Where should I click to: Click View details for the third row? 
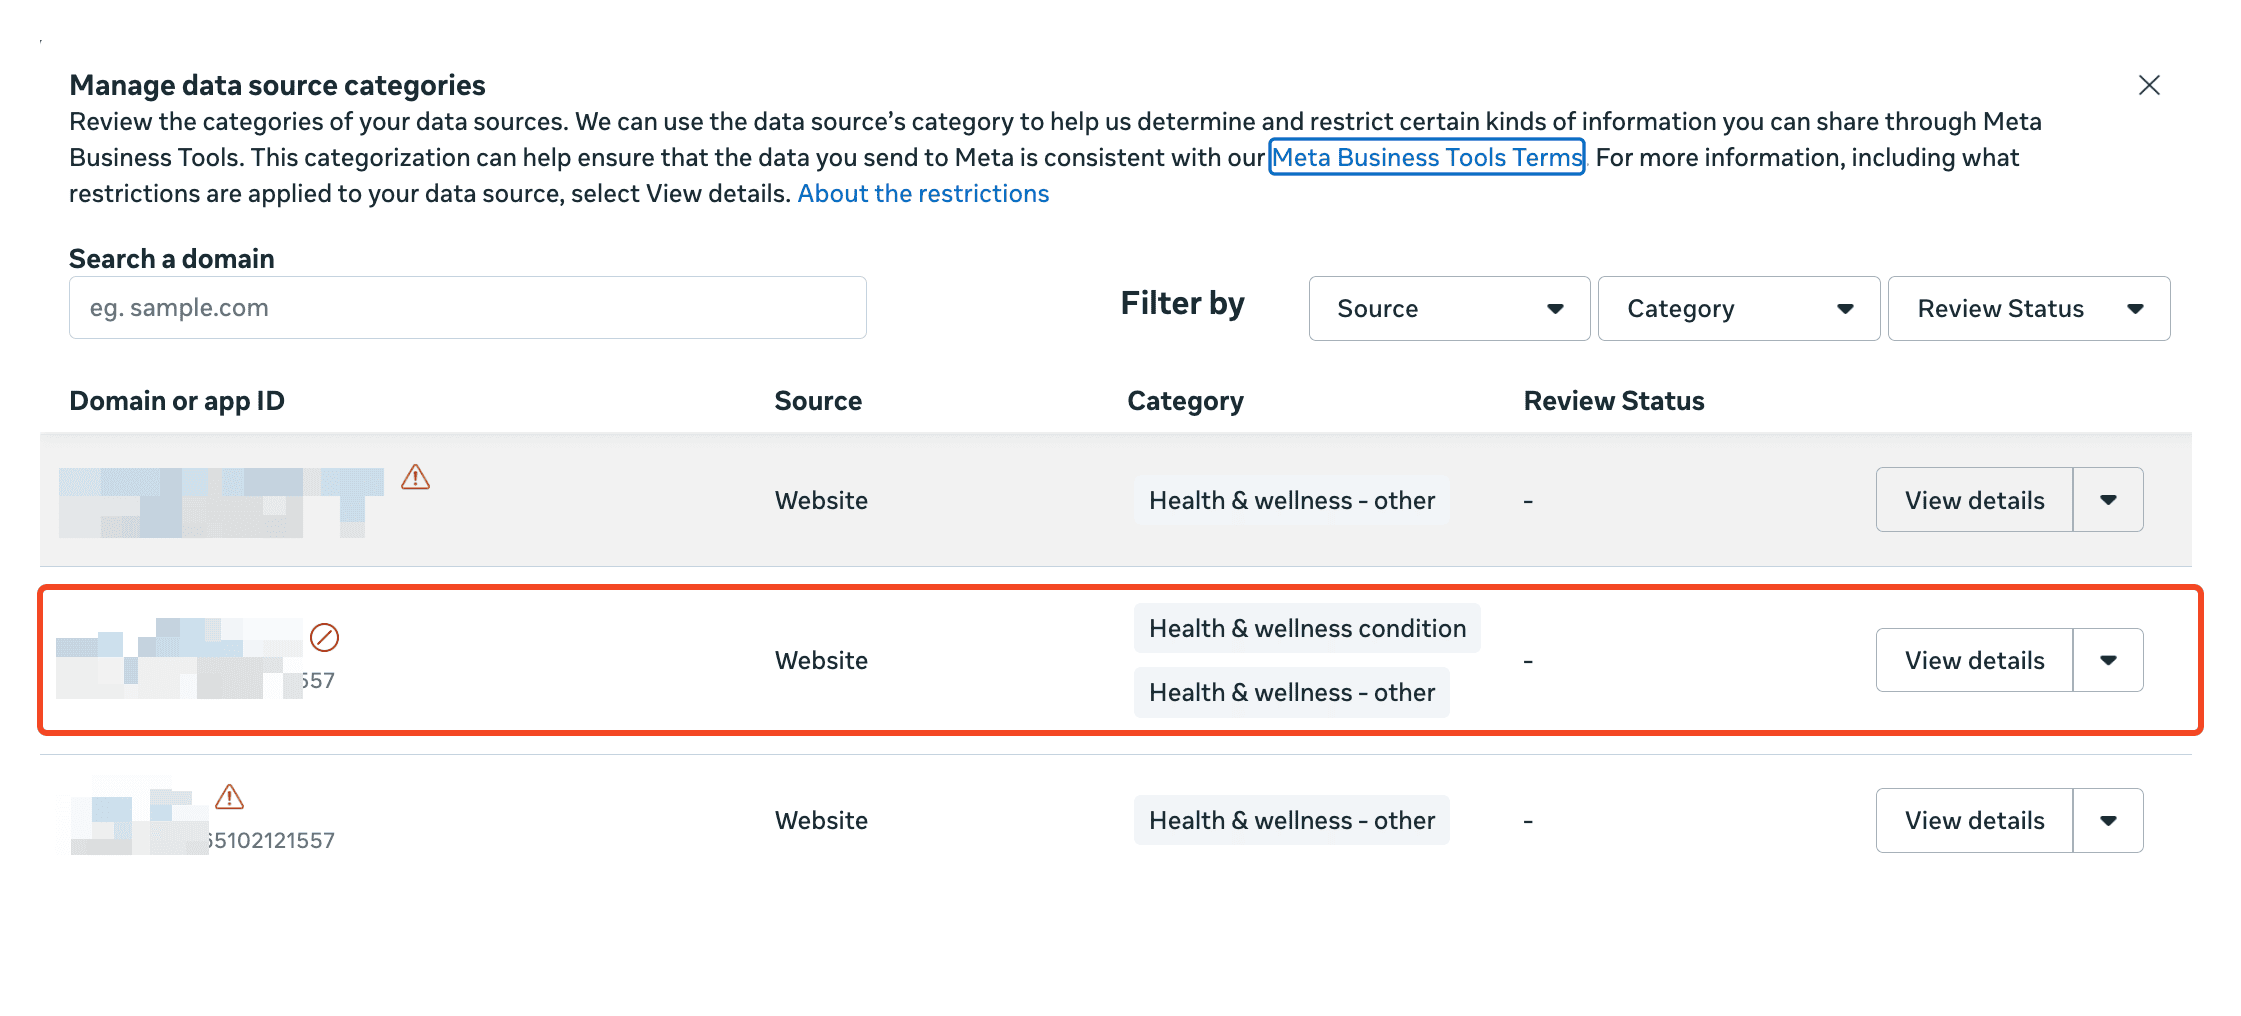1973,820
